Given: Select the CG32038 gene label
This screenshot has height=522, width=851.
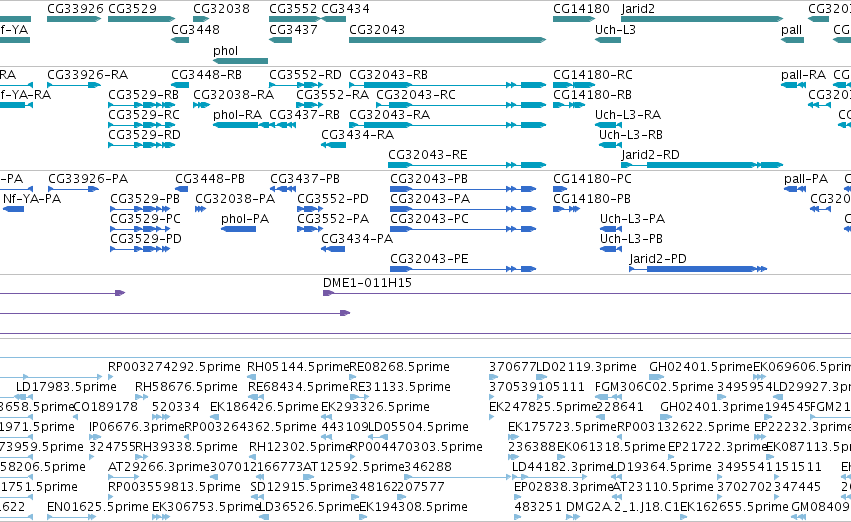Looking at the screenshot, I should point(221,9).
